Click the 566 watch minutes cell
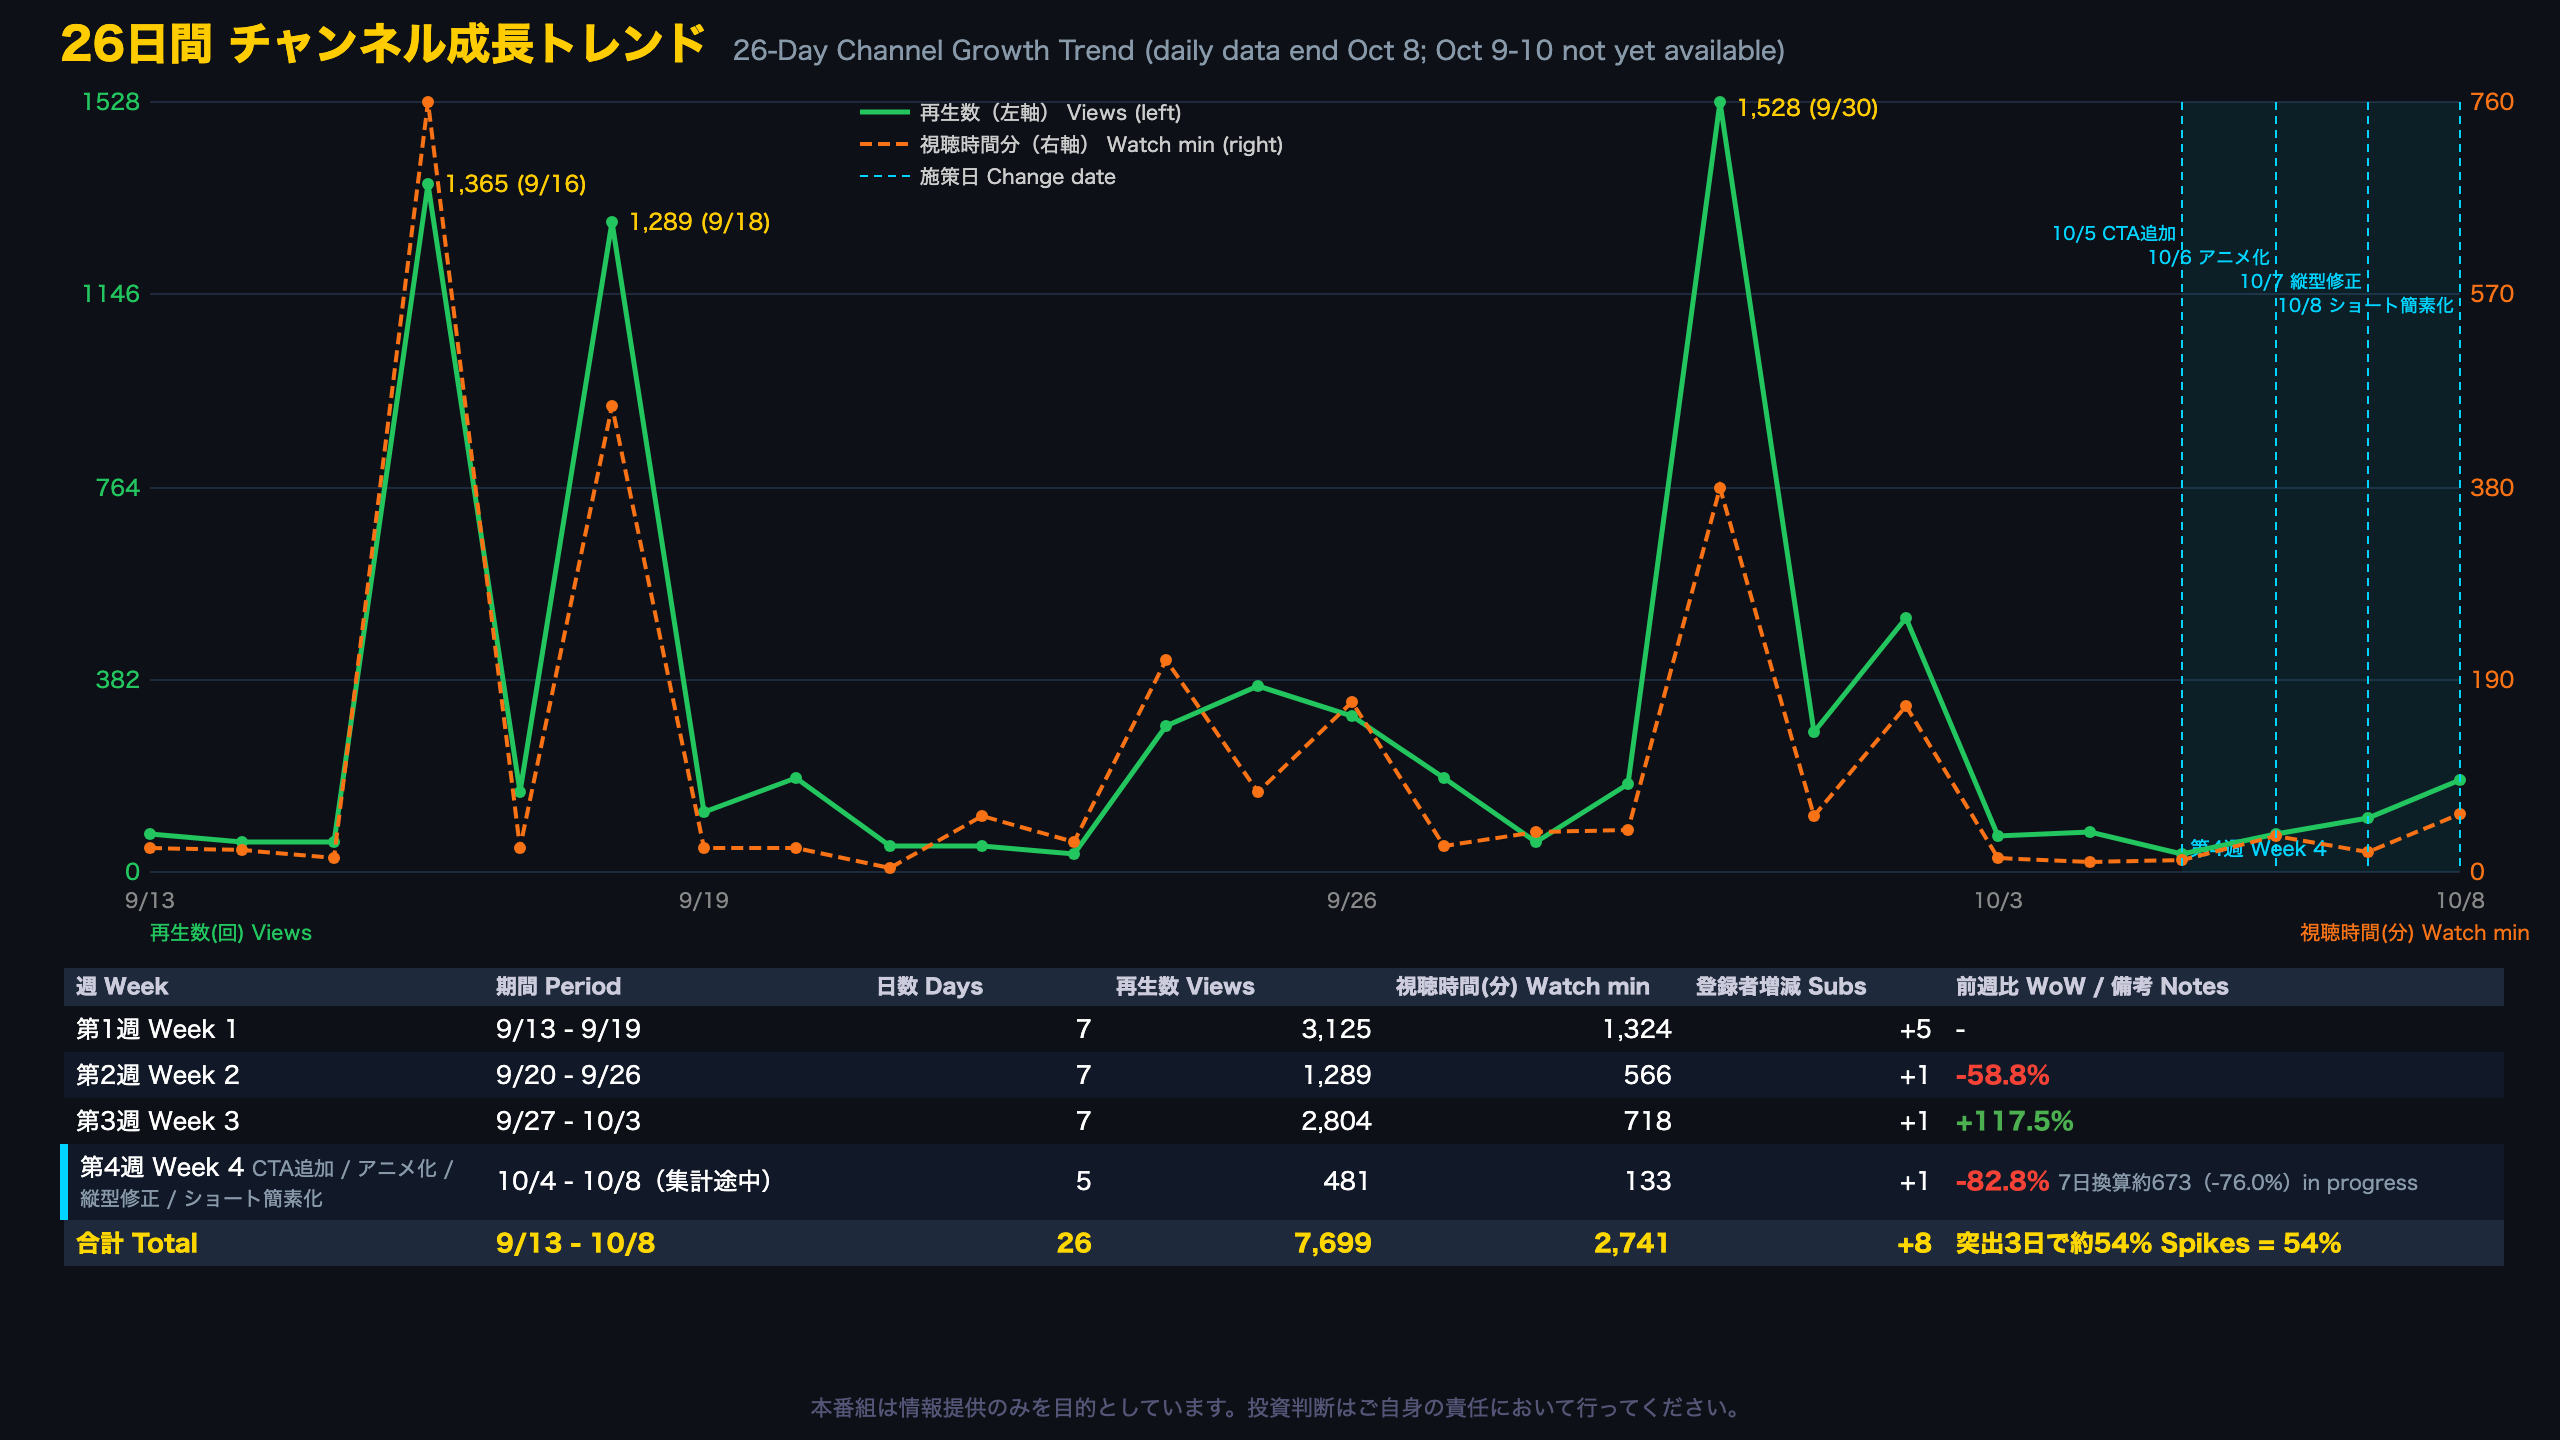Screen dimensions: 2560x1440 [1647, 1075]
